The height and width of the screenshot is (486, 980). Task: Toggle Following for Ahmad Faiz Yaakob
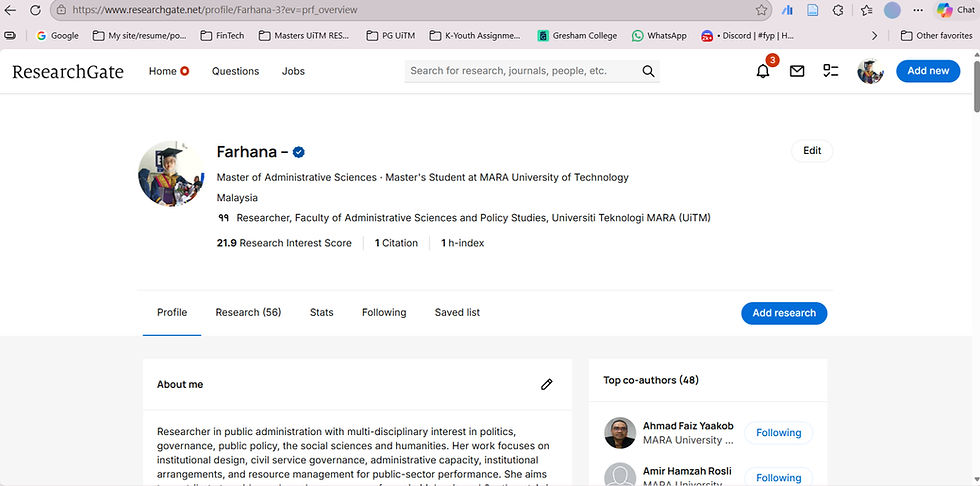pos(778,432)
